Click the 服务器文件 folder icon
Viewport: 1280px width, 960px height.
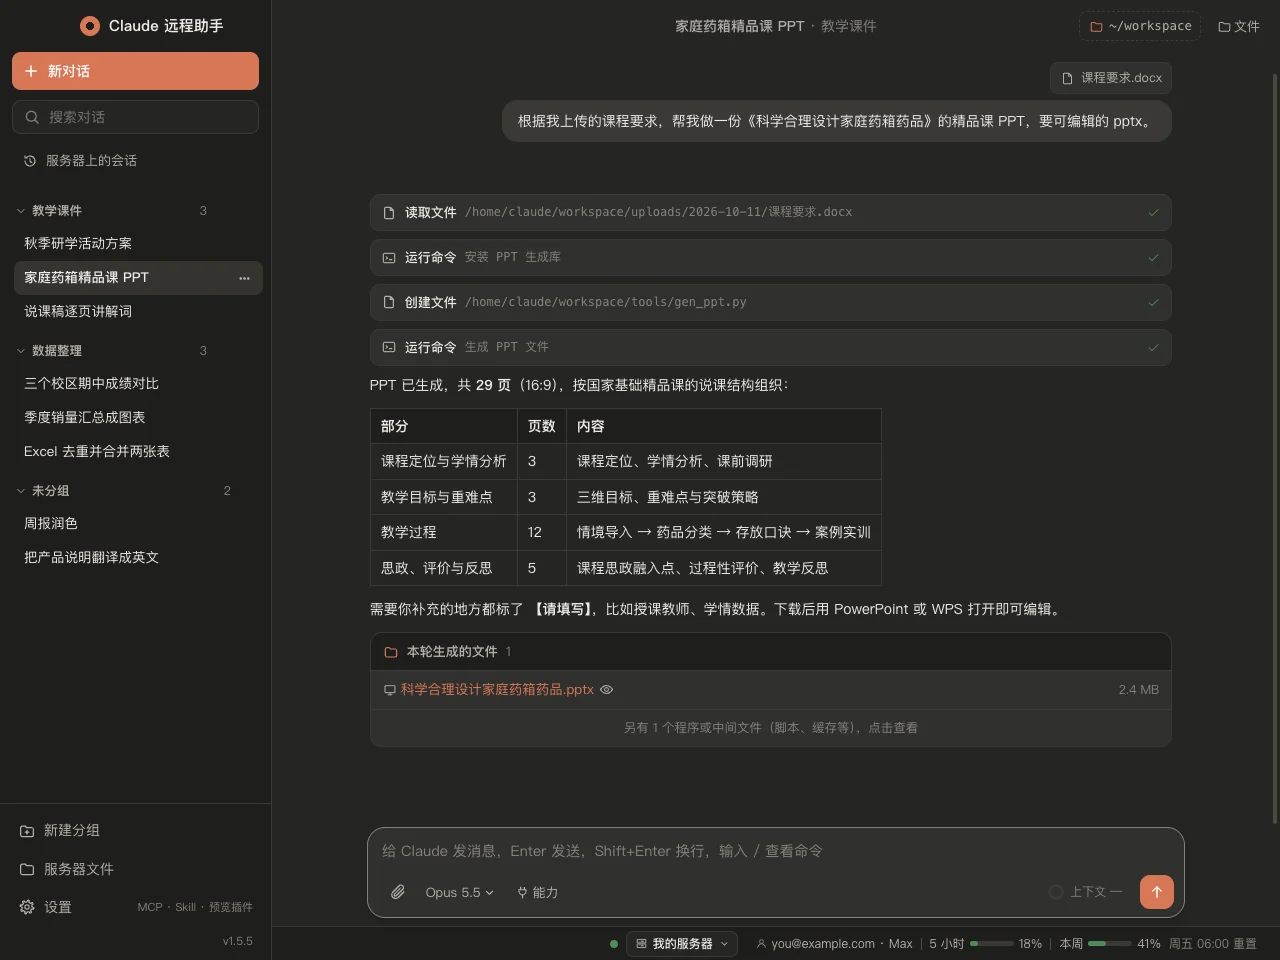pos(27,869)
